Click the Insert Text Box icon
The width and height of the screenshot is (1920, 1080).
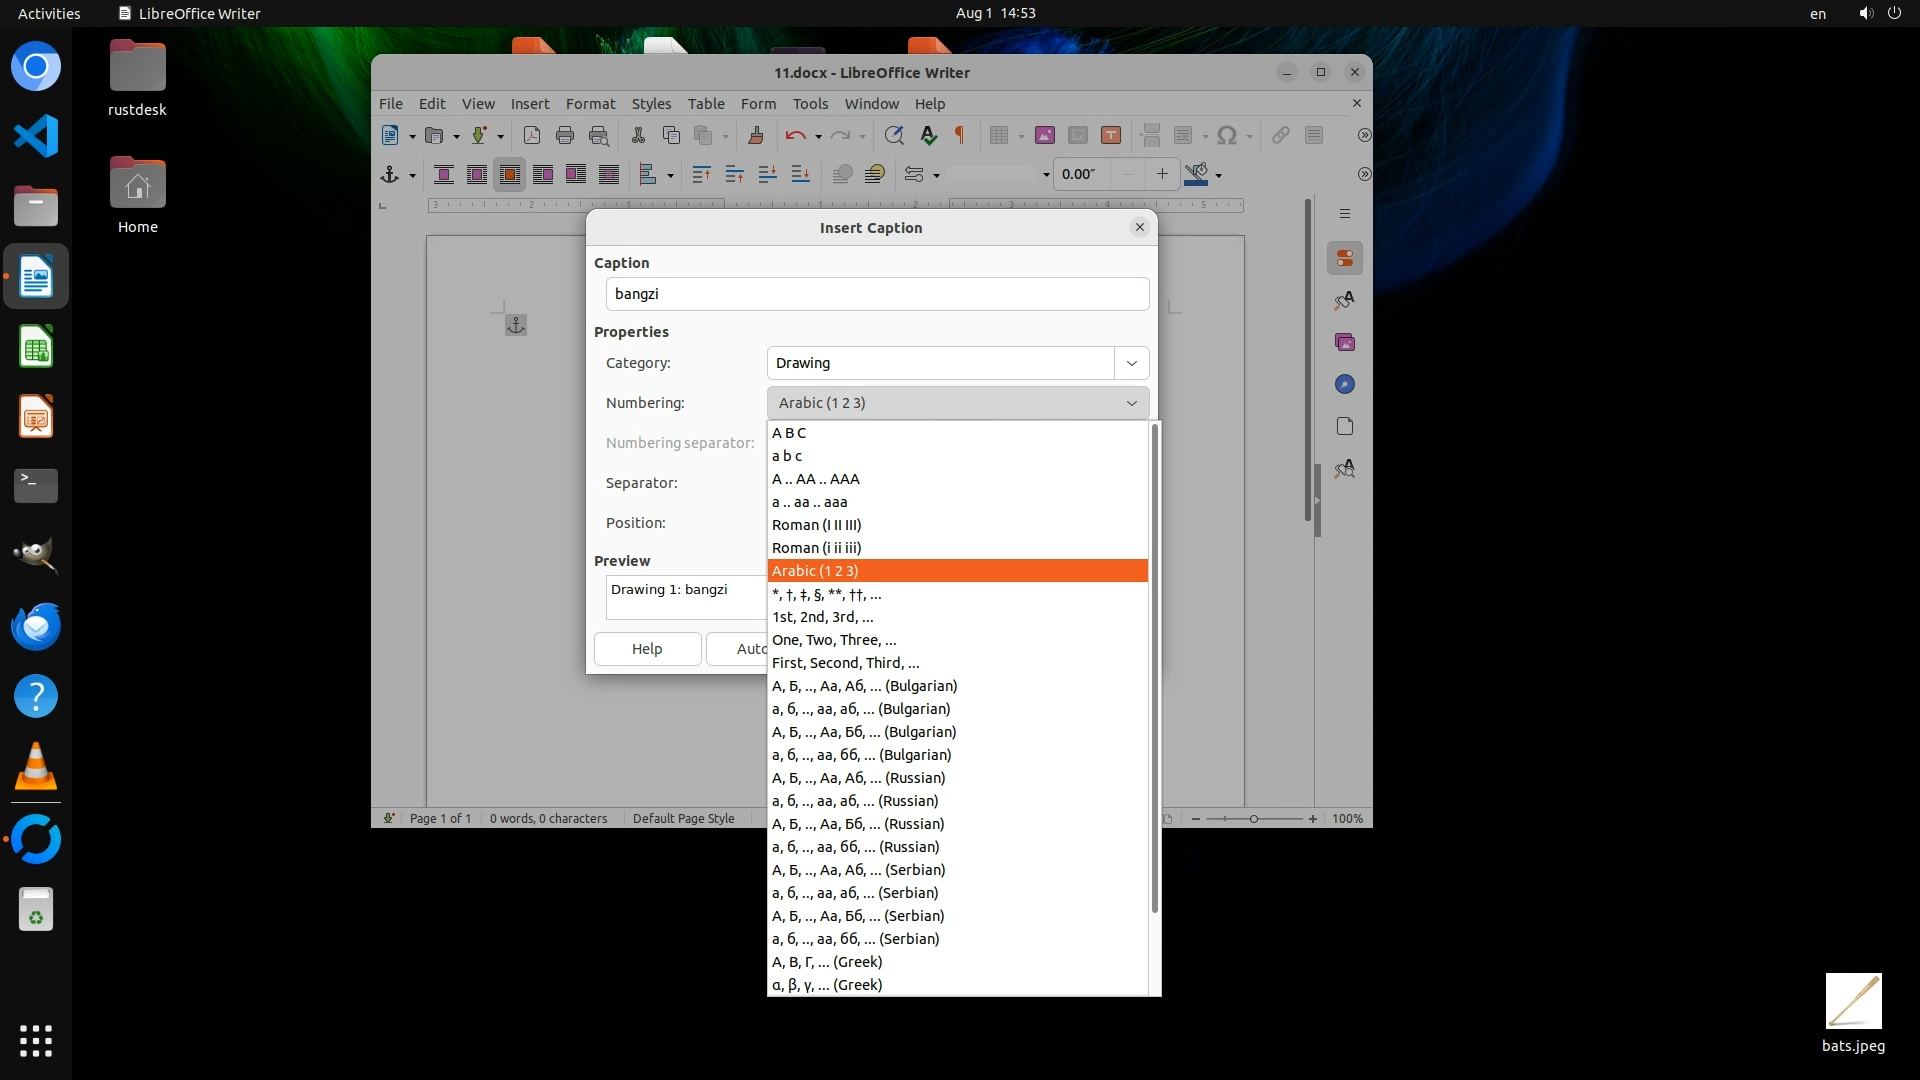[1111, 136]
